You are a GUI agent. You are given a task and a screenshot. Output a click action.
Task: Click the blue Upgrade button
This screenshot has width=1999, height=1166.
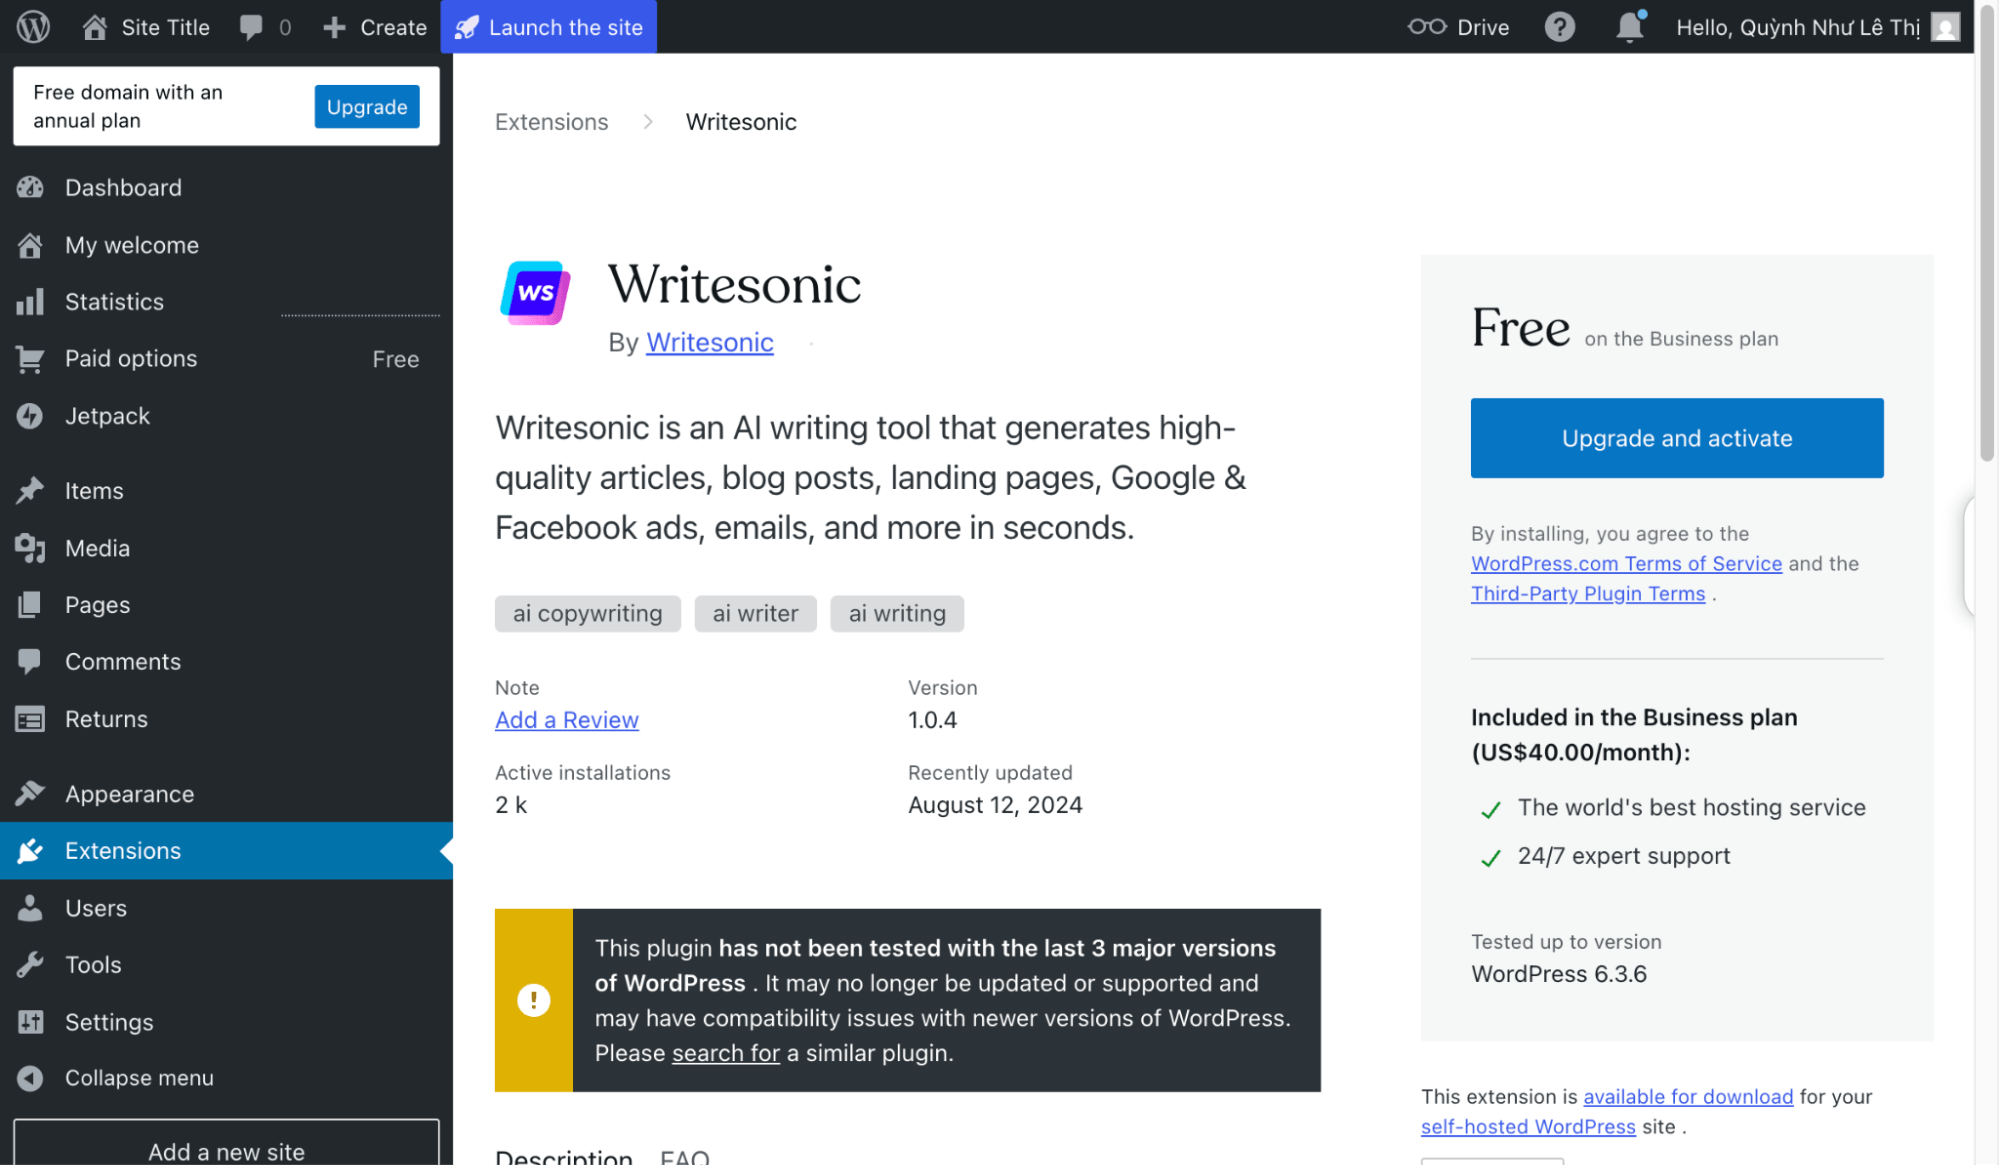367,106
